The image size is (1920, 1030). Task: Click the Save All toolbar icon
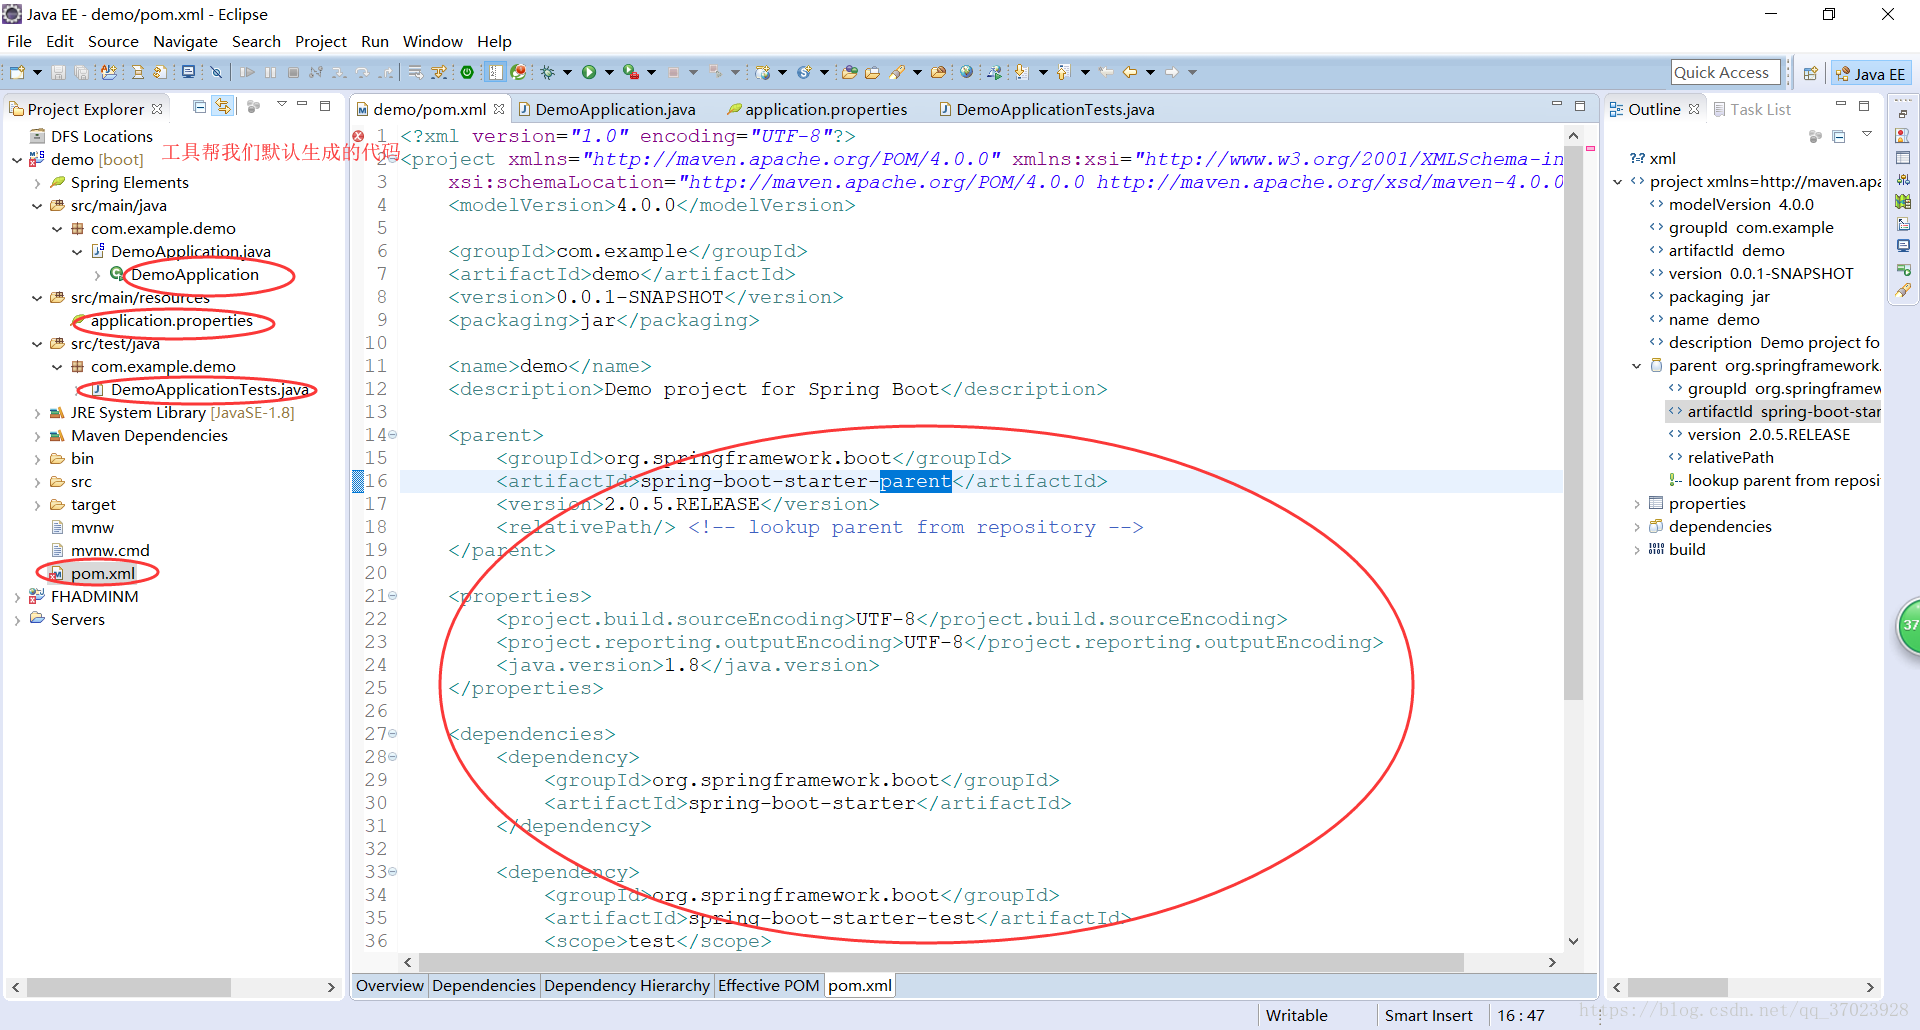80,72
